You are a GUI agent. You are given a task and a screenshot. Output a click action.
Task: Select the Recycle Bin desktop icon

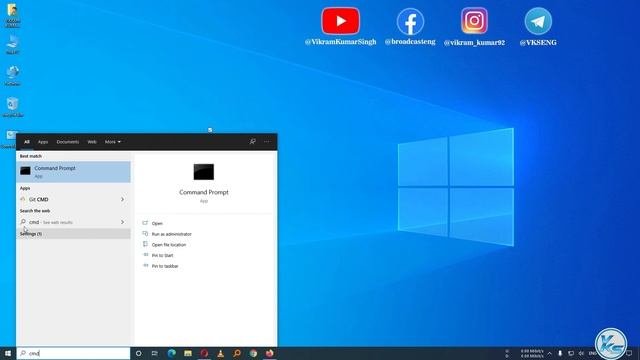(x=13, y=107)
